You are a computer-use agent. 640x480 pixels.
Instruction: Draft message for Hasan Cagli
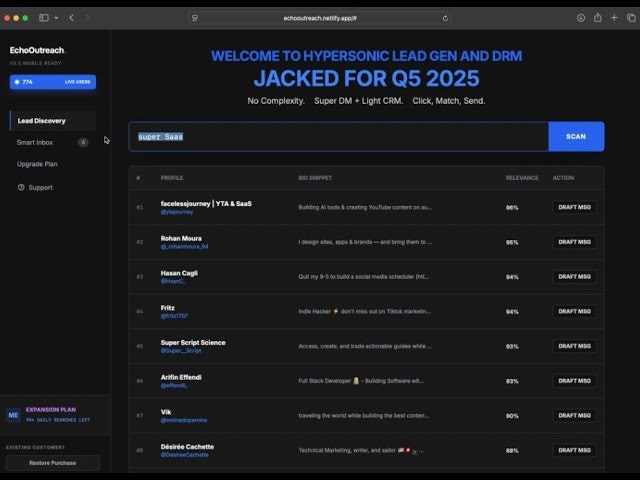[x=574, y=277]
